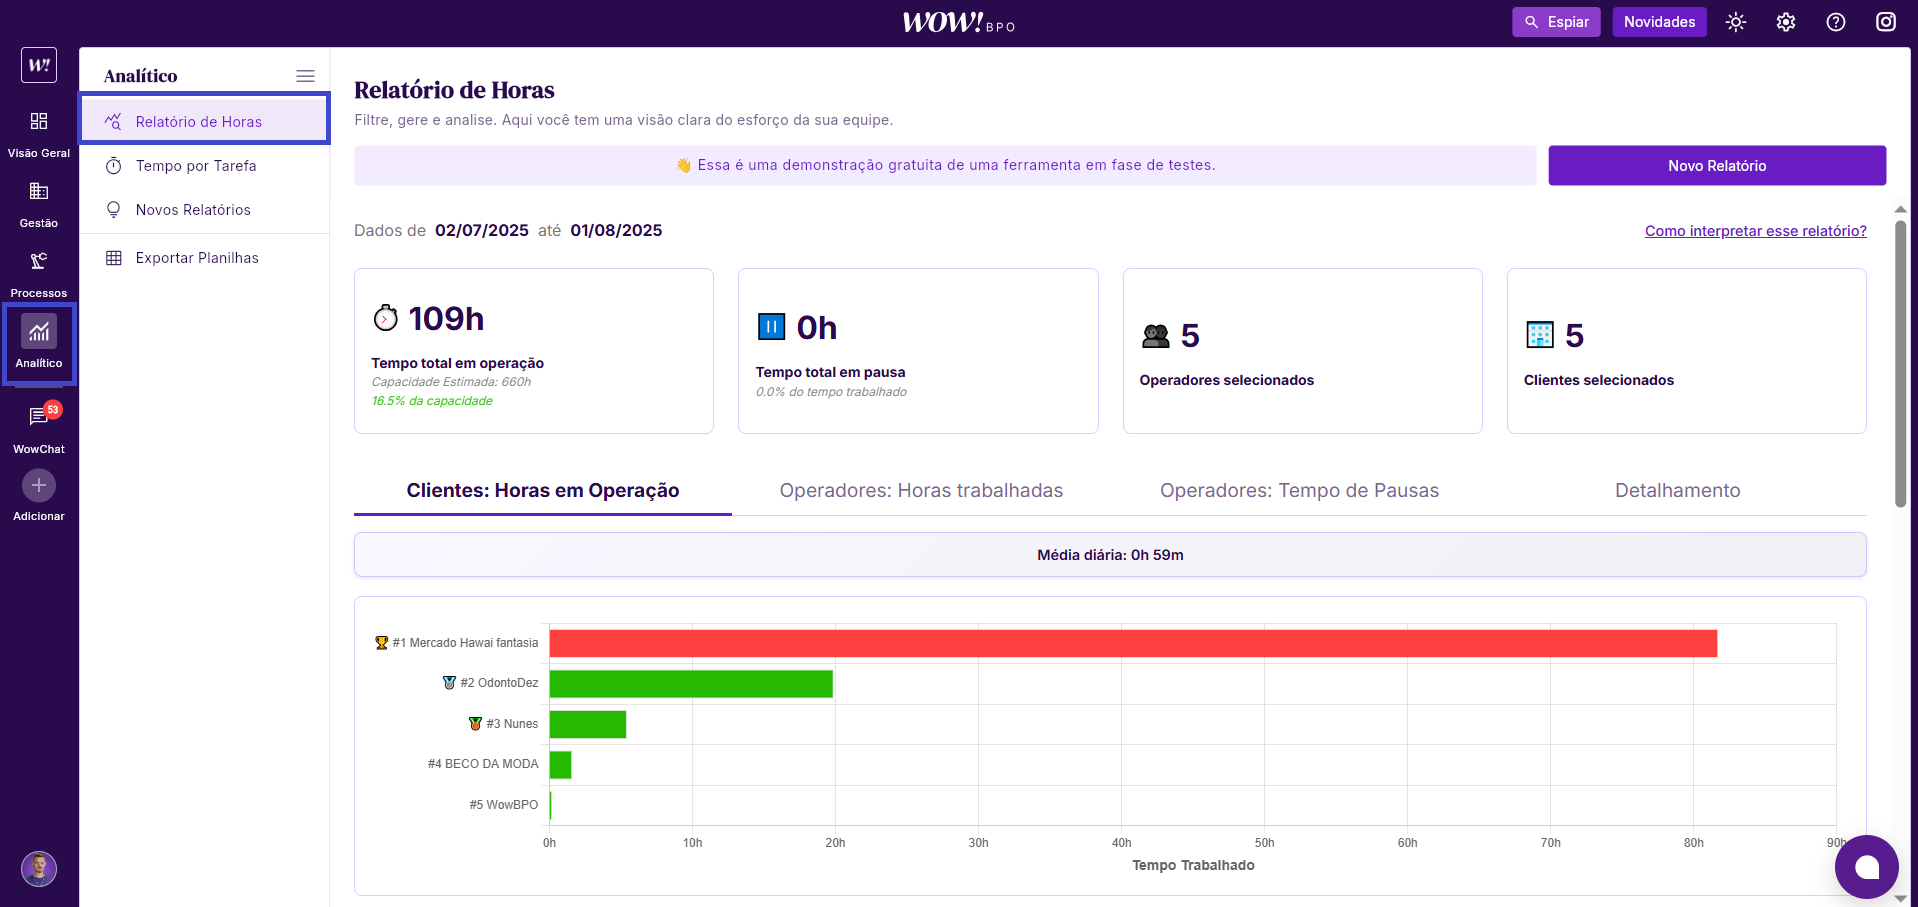Switch to Operadores: Tempo de Pausas tab
Viewport: 1918px width, 907px height.
click(x=1299, y=491)
